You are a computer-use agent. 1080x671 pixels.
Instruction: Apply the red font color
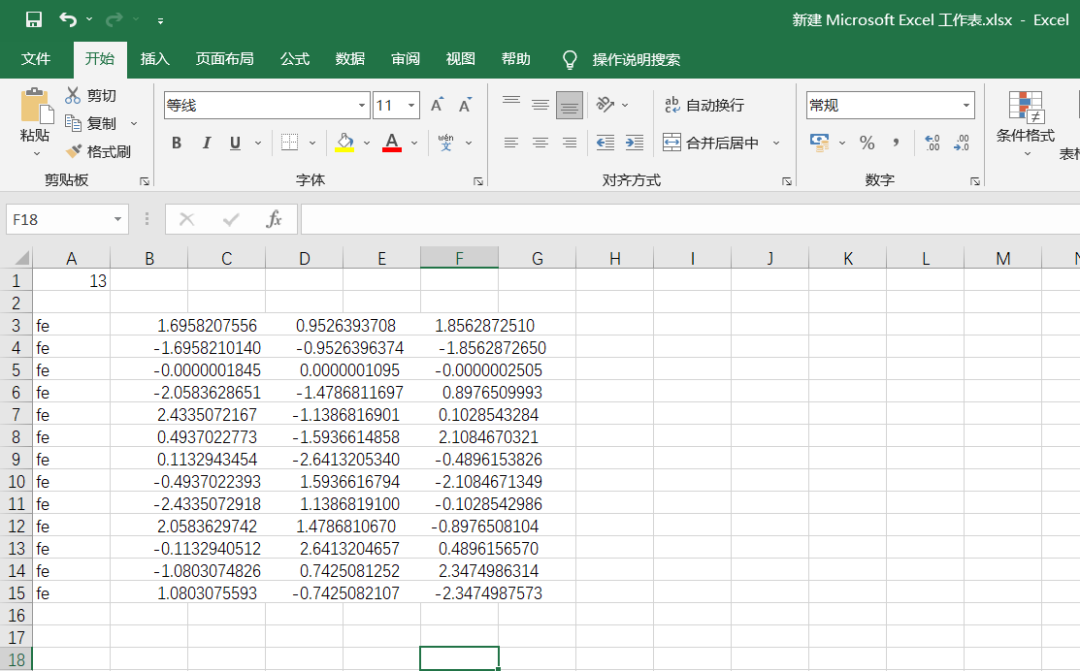[x=392, y=143]
